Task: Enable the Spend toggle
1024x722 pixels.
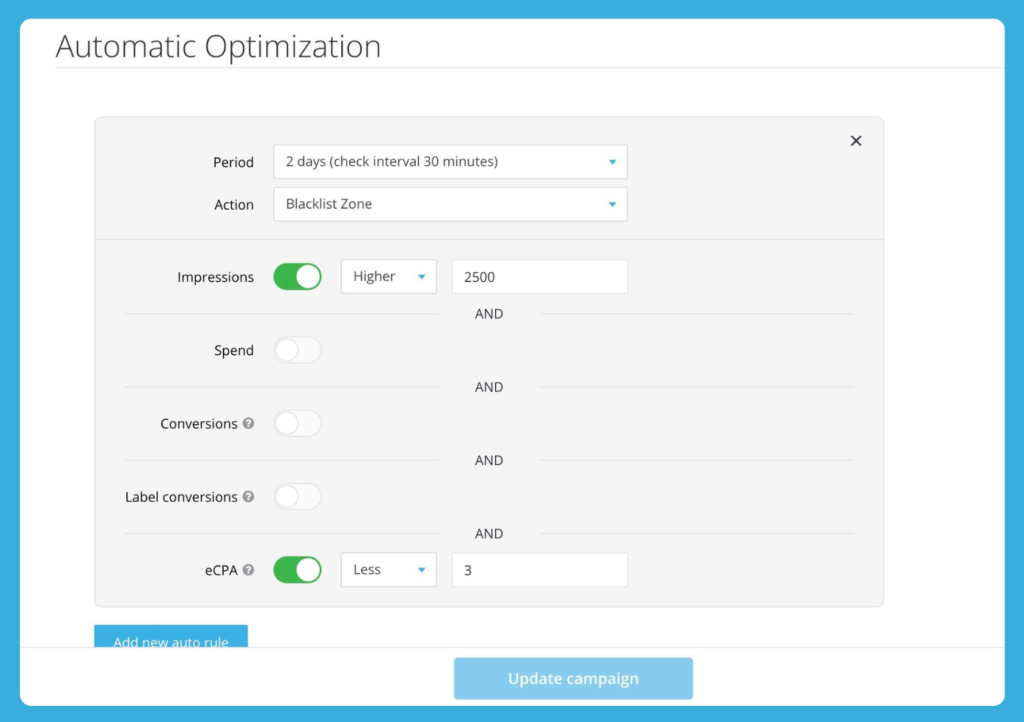Action: click(x=297, y=350)
